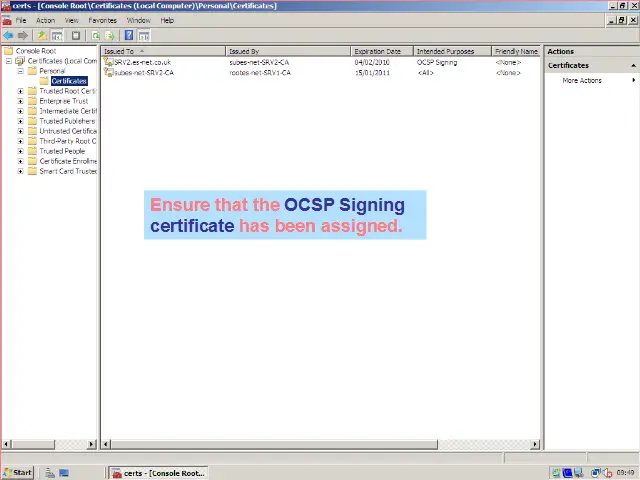Expand the Trusted Root Certification node
The image size is (640, 480).
[20, 91]
